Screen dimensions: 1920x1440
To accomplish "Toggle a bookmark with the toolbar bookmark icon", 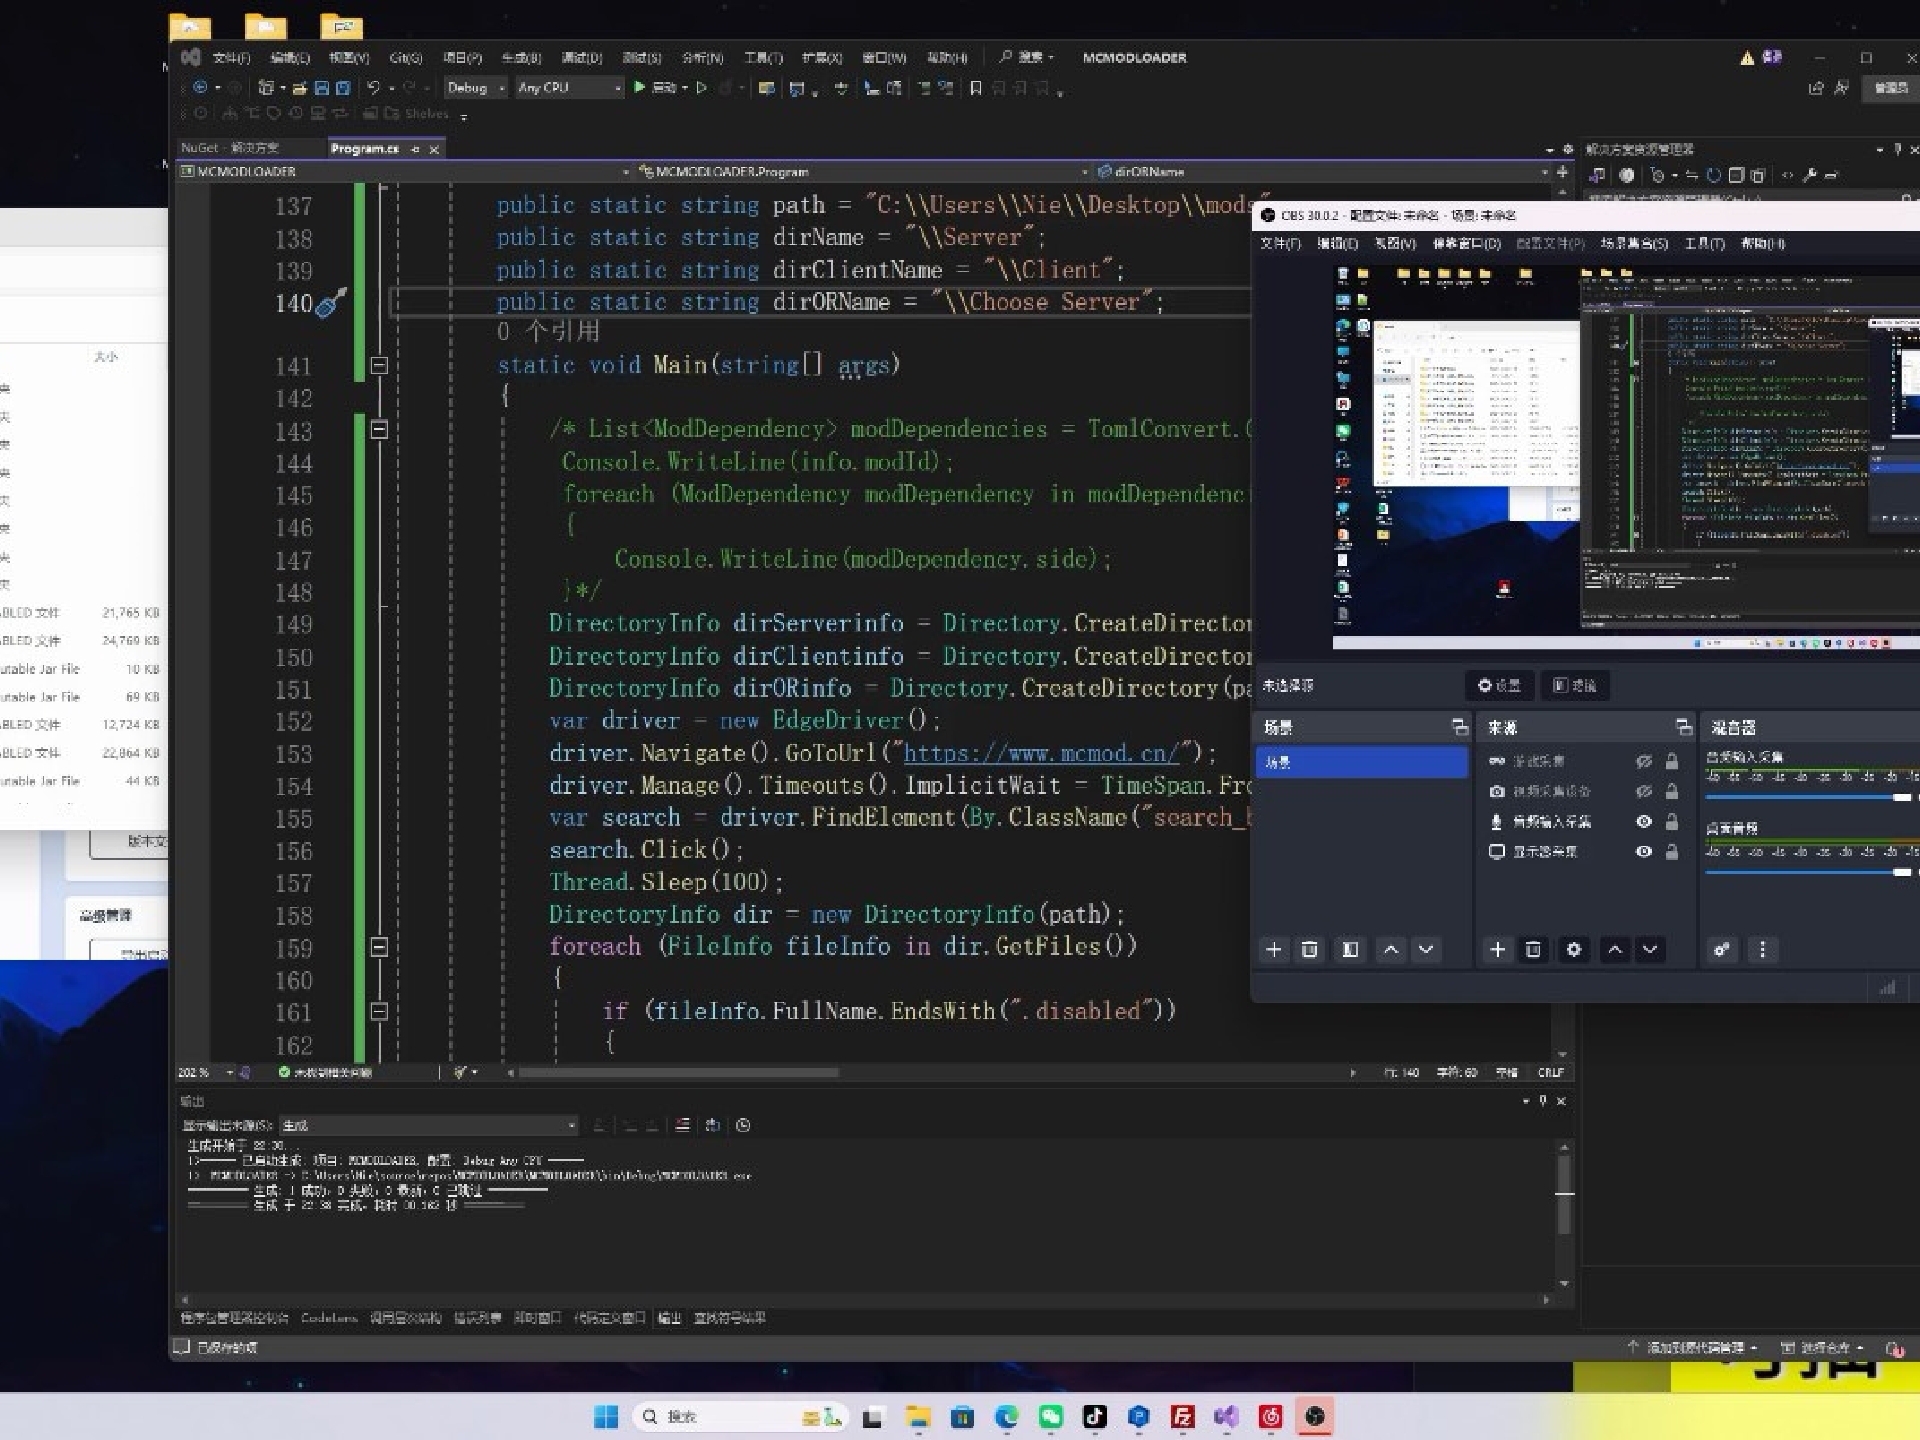I will point(975,88).
